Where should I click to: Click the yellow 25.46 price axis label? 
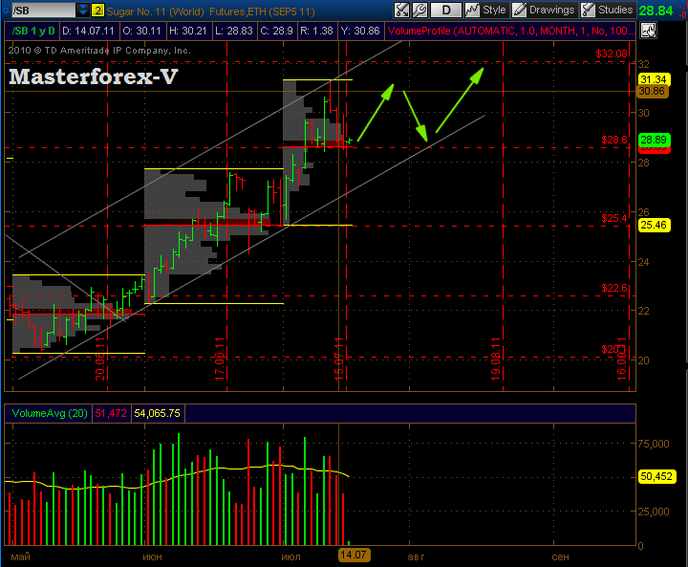[653, 225]
